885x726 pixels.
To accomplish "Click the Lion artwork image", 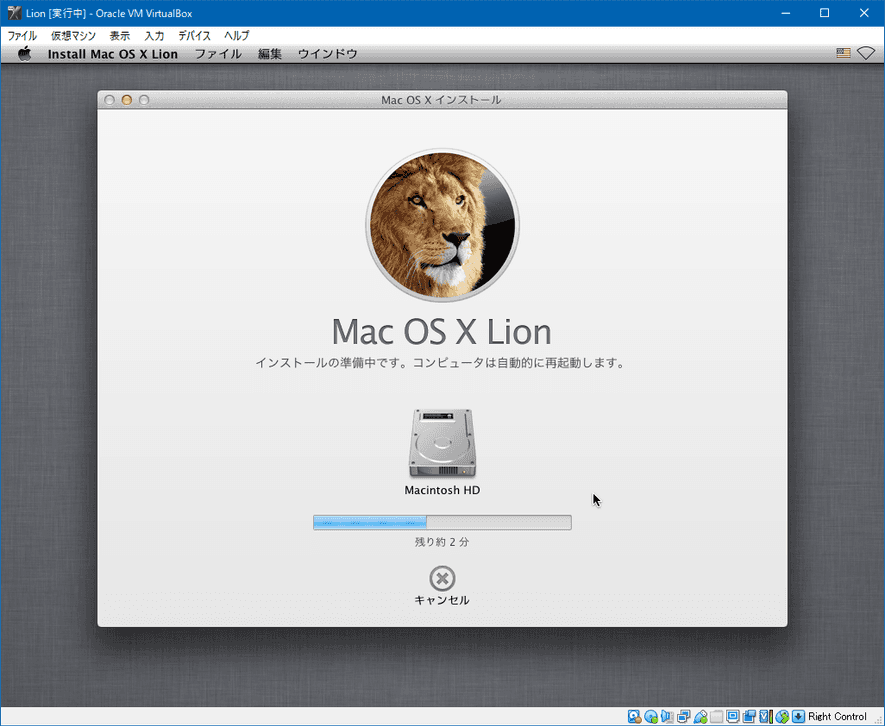I will (442, 229).
